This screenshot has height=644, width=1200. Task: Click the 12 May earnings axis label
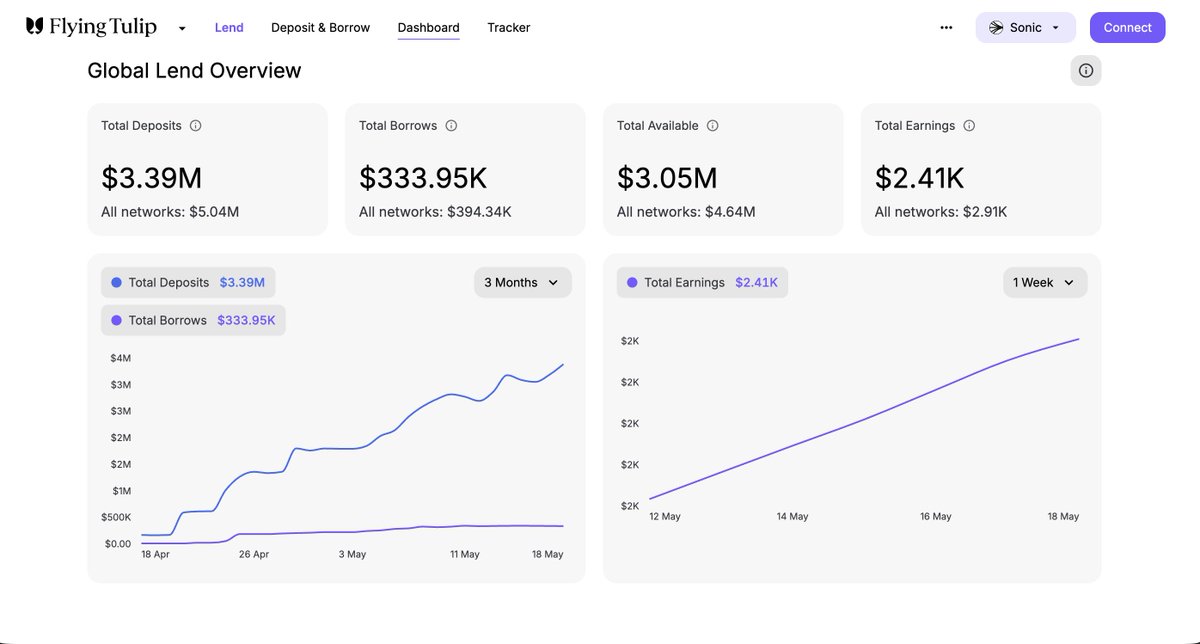coord(665,517)
